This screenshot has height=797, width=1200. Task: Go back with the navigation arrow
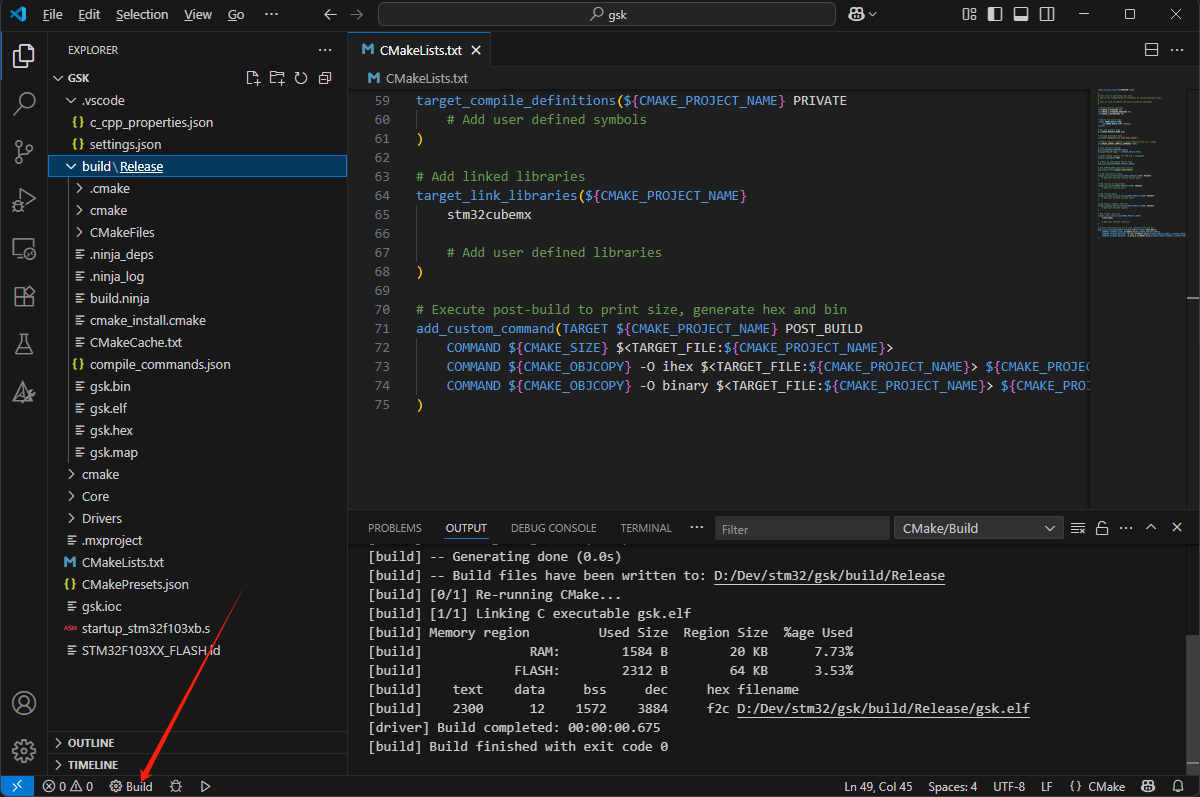pyautogui.click(x=331, y=14)
